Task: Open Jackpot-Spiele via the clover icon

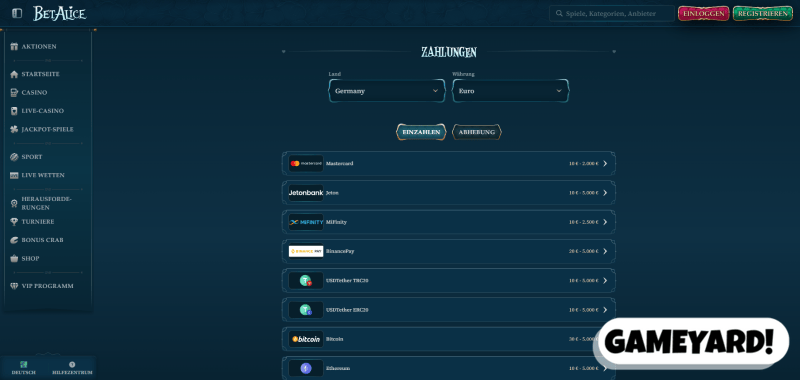Action: (14, 129)
